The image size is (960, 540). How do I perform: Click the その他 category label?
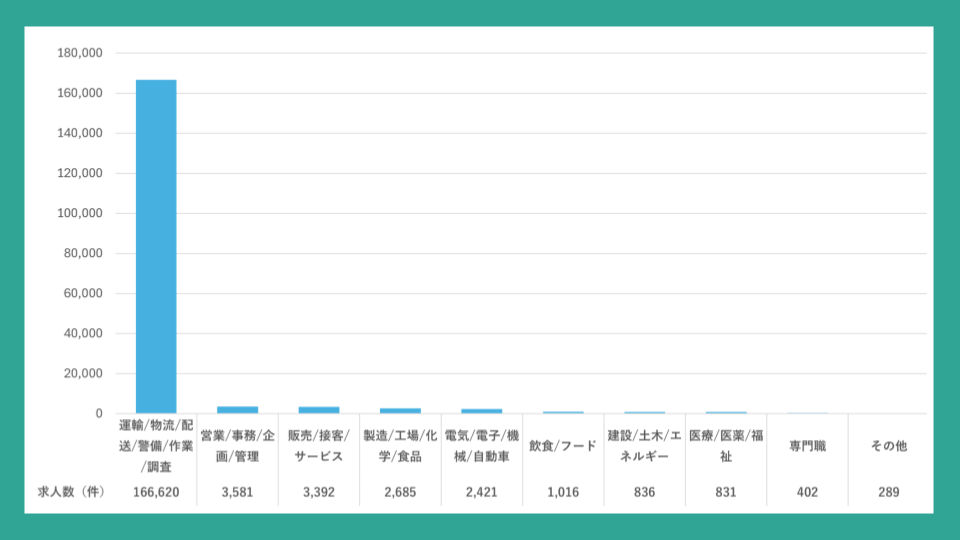coord(889,446)
